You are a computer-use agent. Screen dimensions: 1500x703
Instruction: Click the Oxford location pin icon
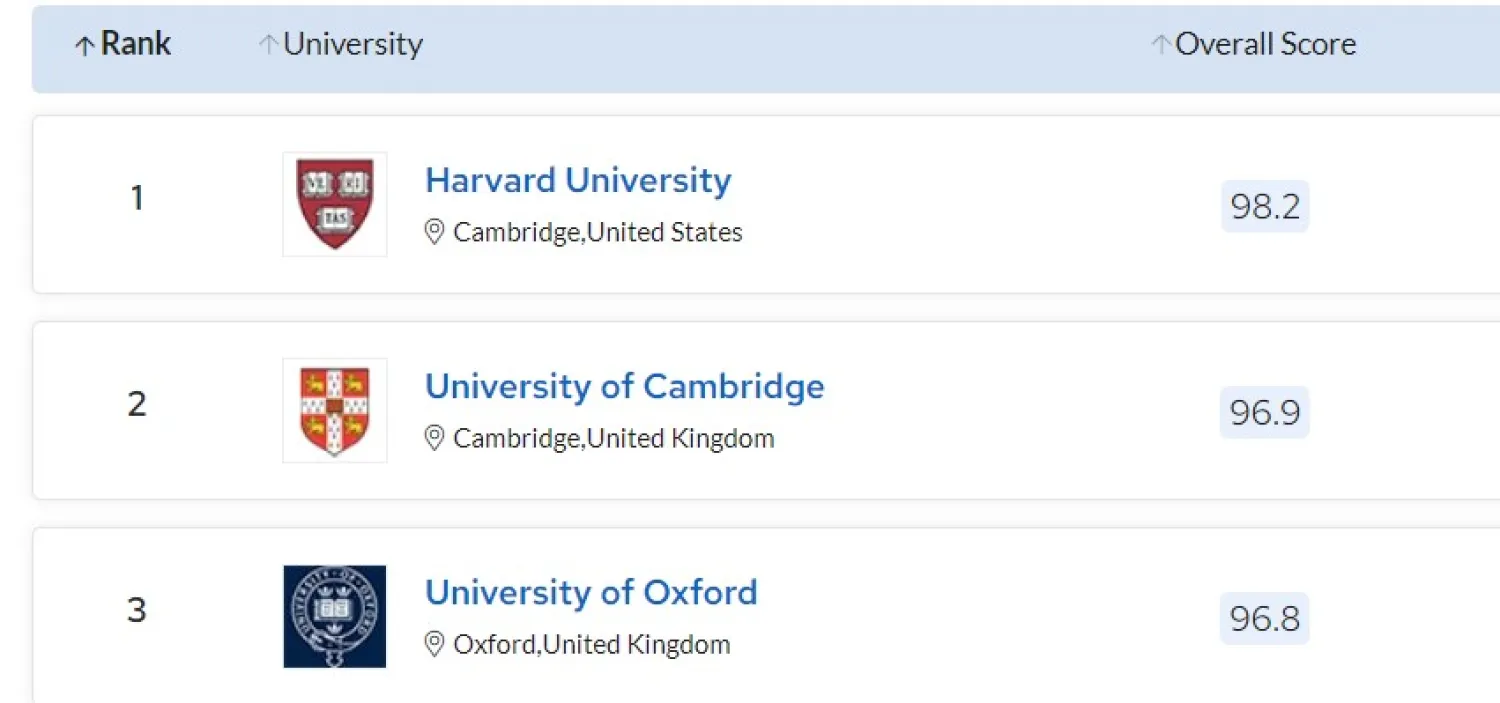(434, 645)
